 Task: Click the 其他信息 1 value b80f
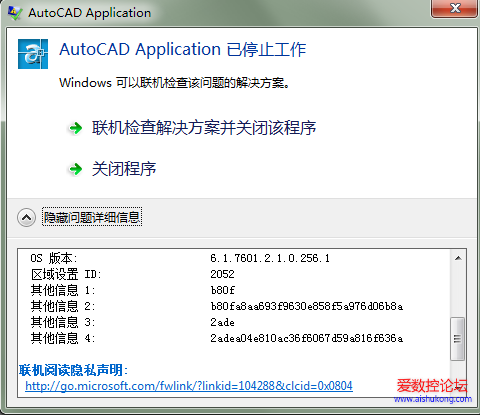222,290
